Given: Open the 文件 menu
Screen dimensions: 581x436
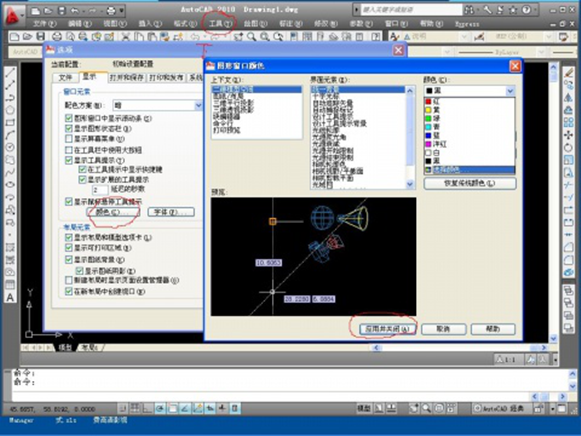Looking at the screenshot, I should (x=44, y=24).
